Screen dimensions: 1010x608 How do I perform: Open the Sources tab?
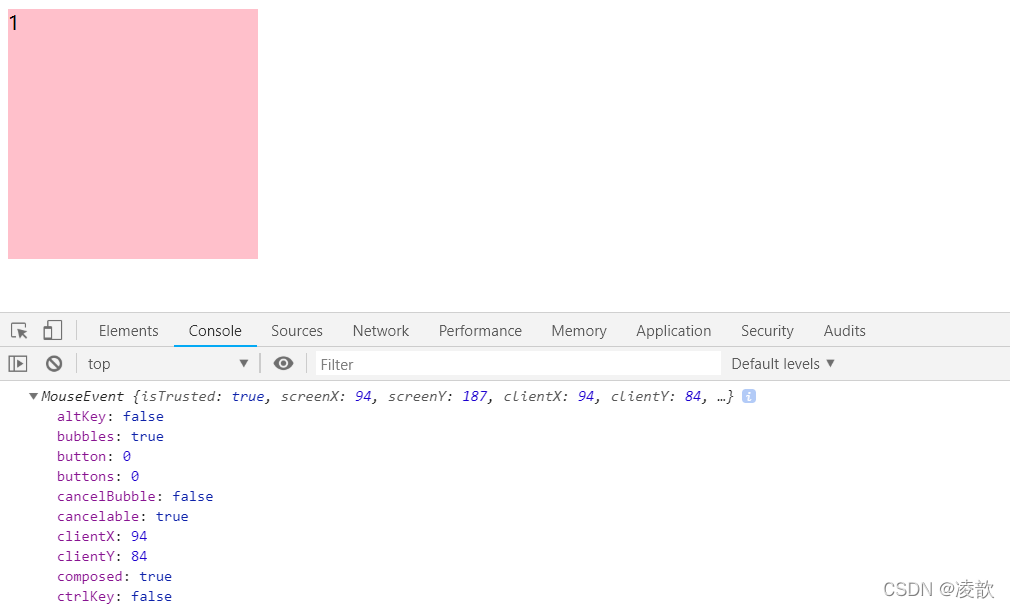[x=297, y=330]
